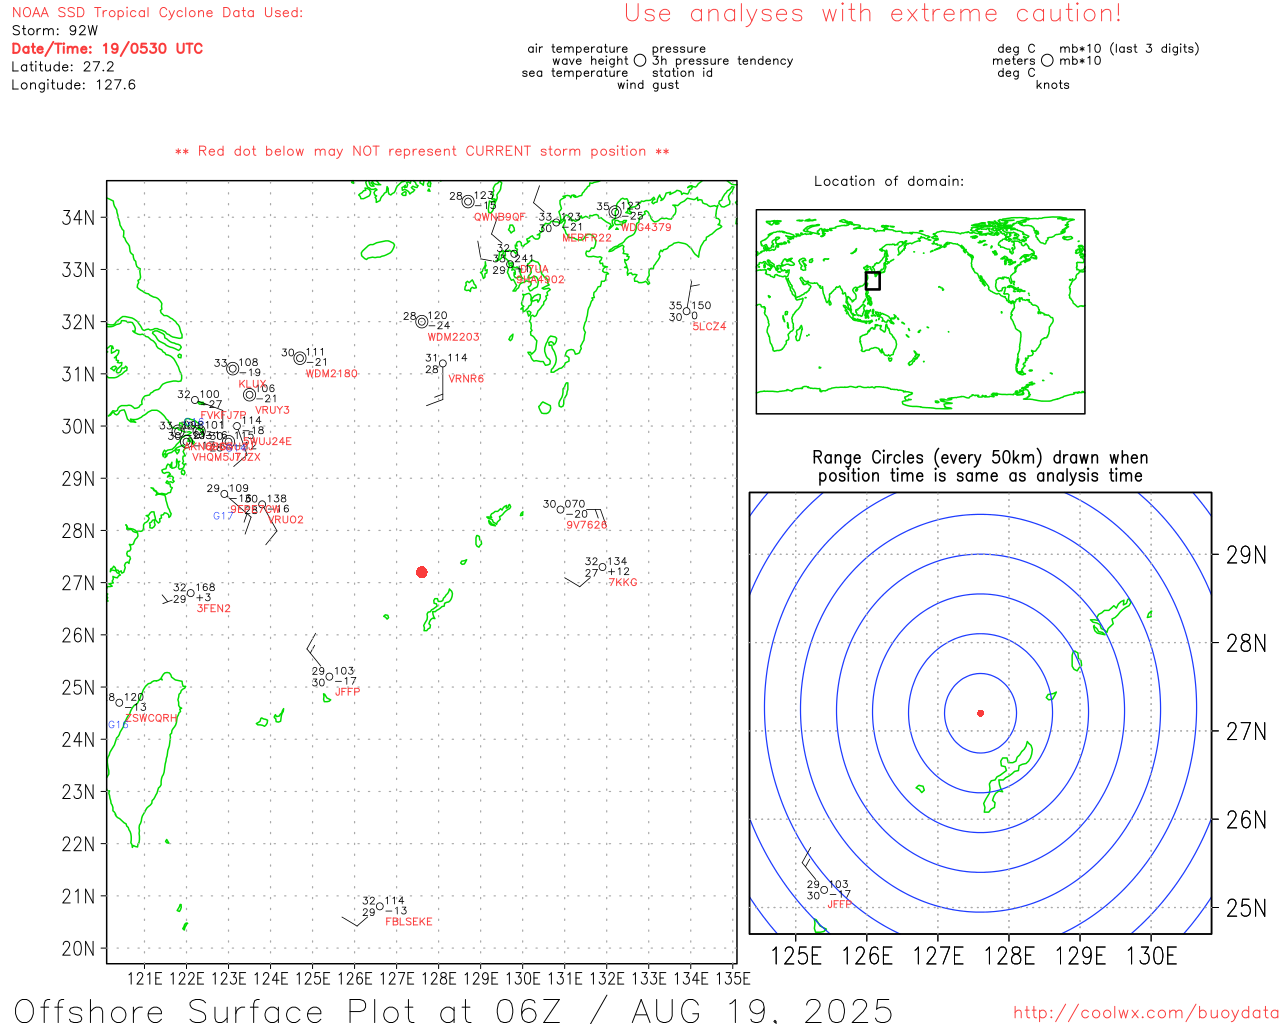This screenshot has height=1024, width=1280.
Task: Click station ID QWNB9QF
Action: coord(499,217)
